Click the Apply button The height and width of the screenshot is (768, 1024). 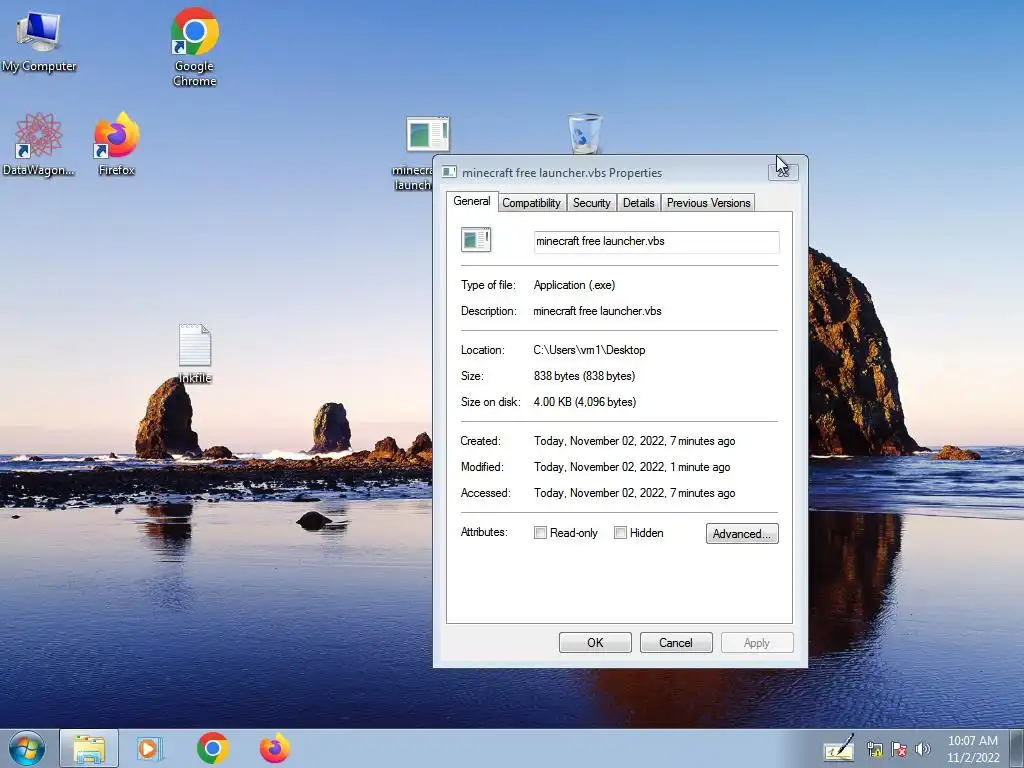tap(757, 643)
